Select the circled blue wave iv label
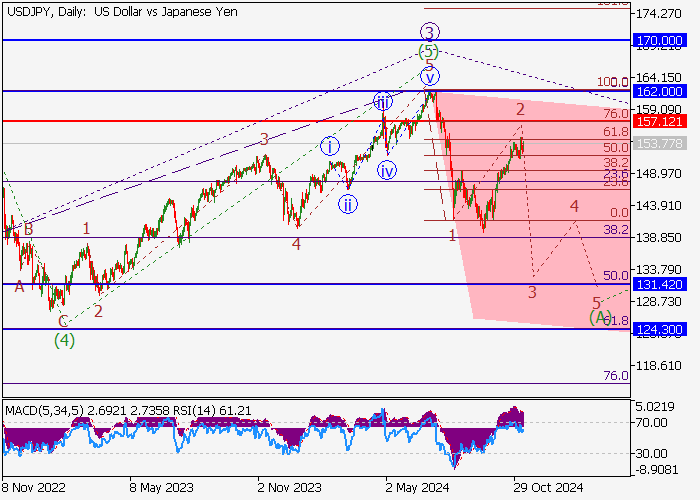Viewport: 700px width, 500px height. coord(387,171)
